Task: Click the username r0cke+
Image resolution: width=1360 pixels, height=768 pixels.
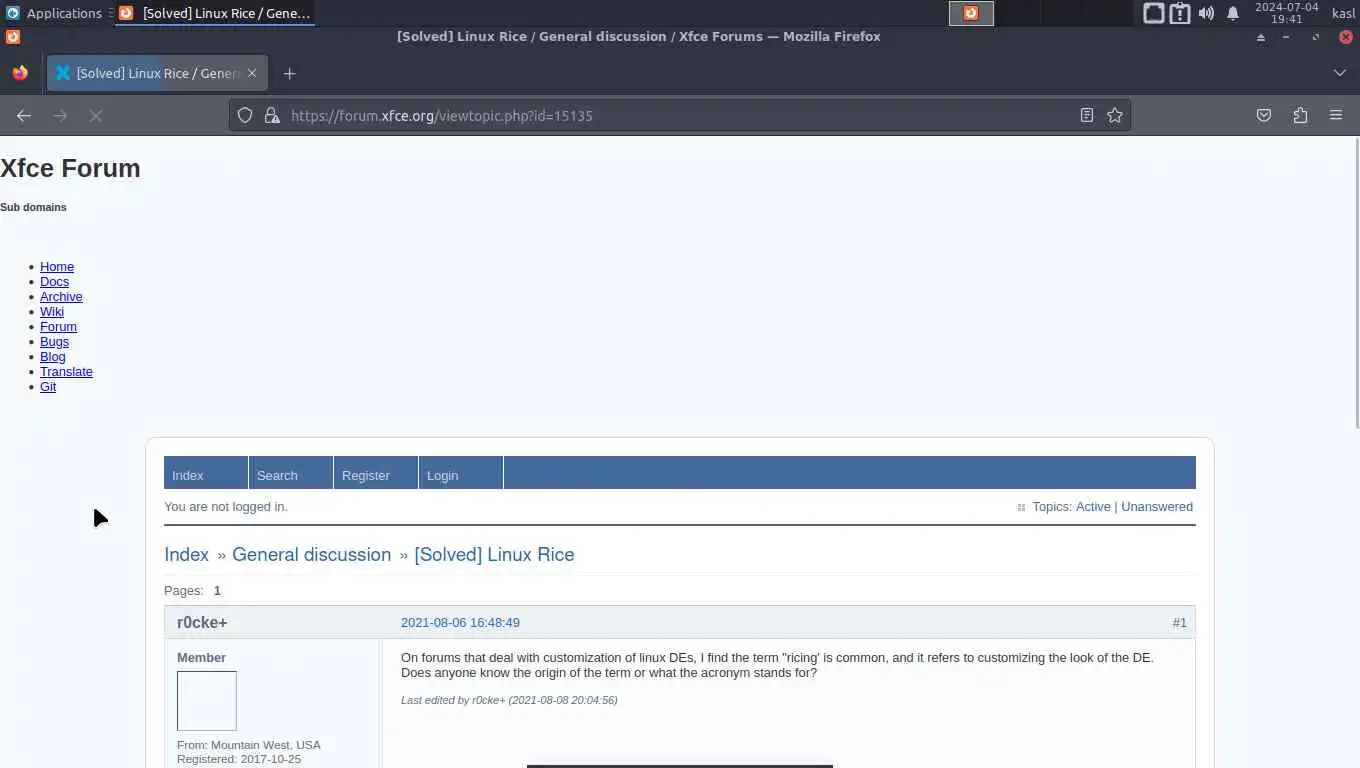Action: [x=202, y=623]
